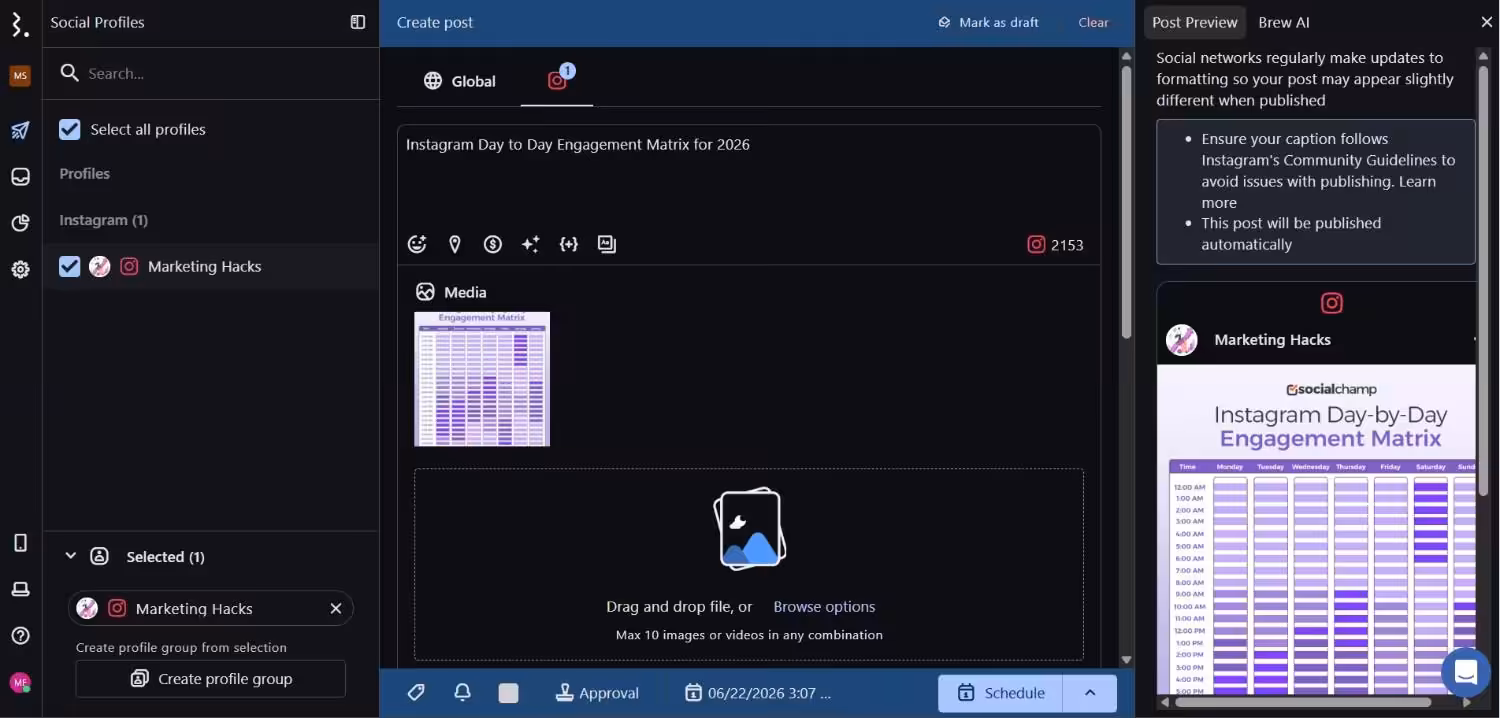
Task: Open the user profile avatar at bottom
Action: (x=20, y=683)
